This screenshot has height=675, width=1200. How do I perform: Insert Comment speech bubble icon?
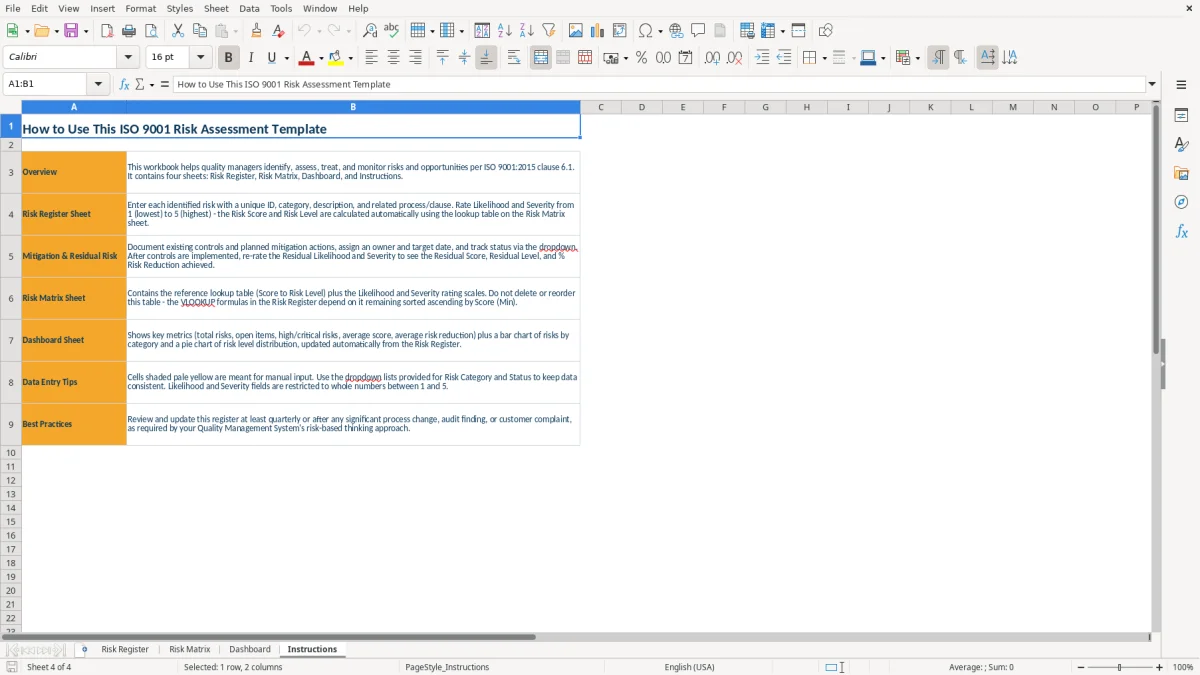[x=698, y=31]
